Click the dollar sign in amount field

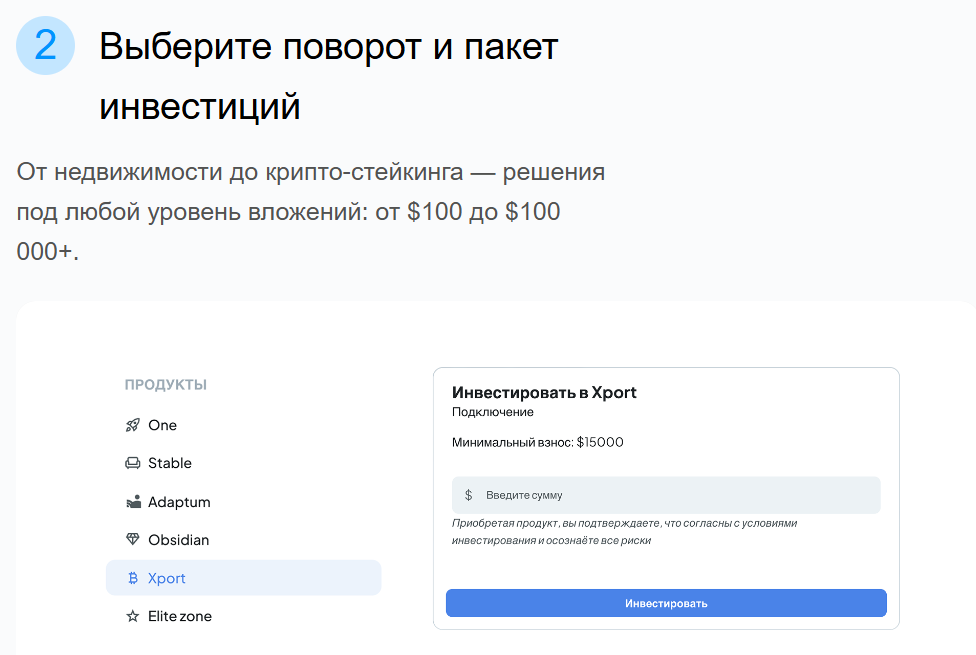click(x=468, y=495)
